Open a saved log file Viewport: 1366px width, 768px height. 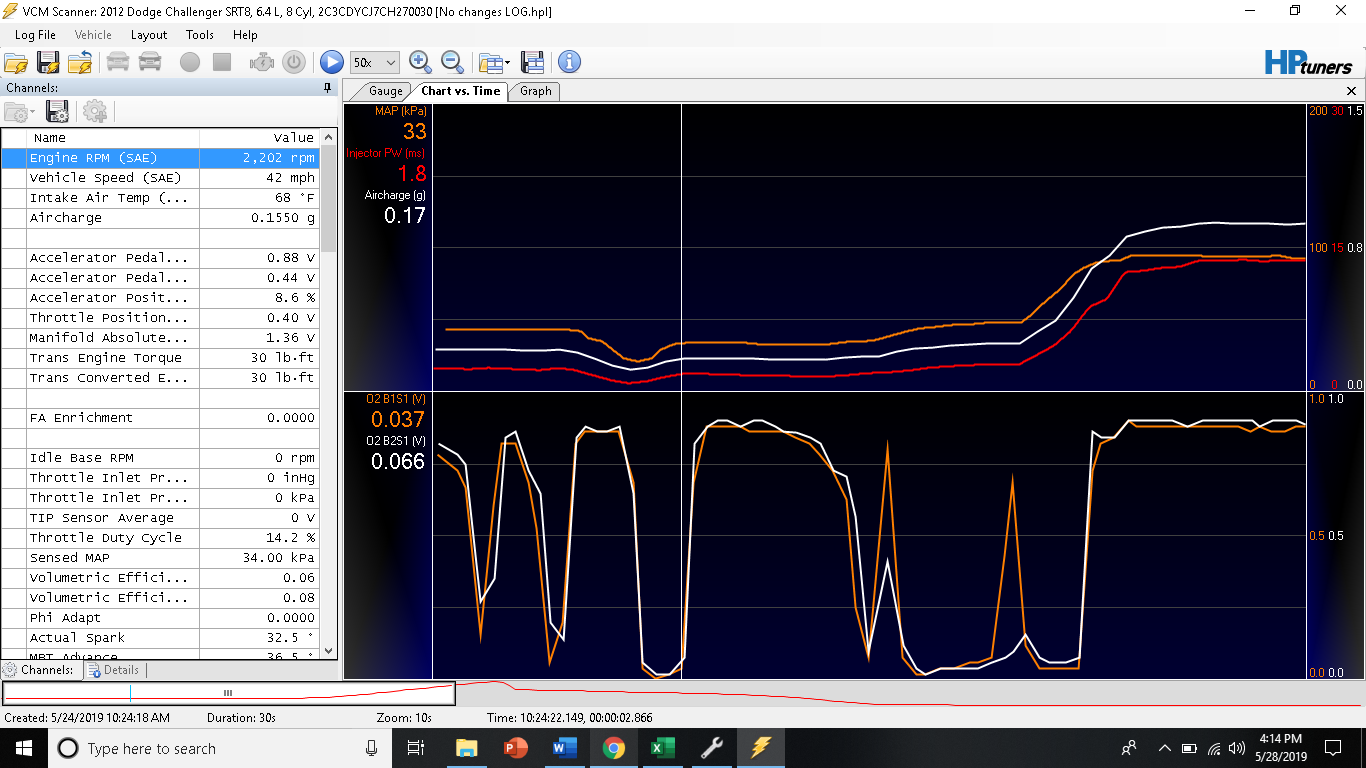(x=17, y=62)
